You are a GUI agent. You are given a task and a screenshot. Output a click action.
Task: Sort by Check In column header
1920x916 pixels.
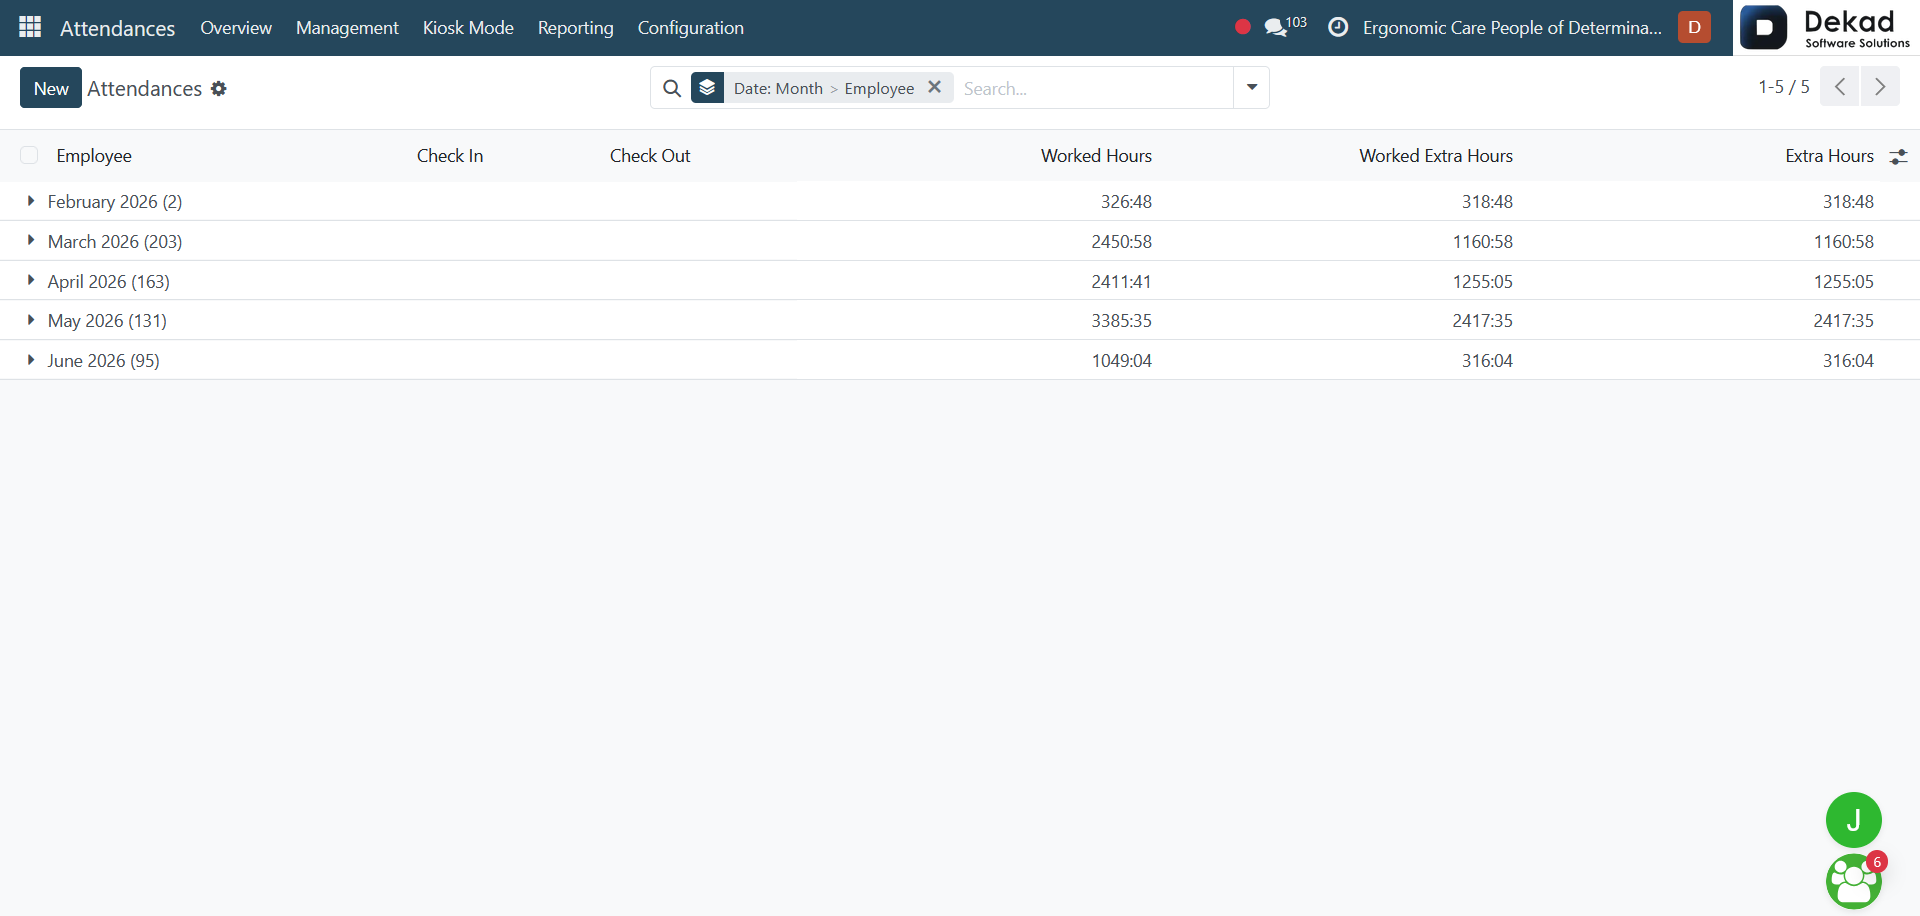450,155
